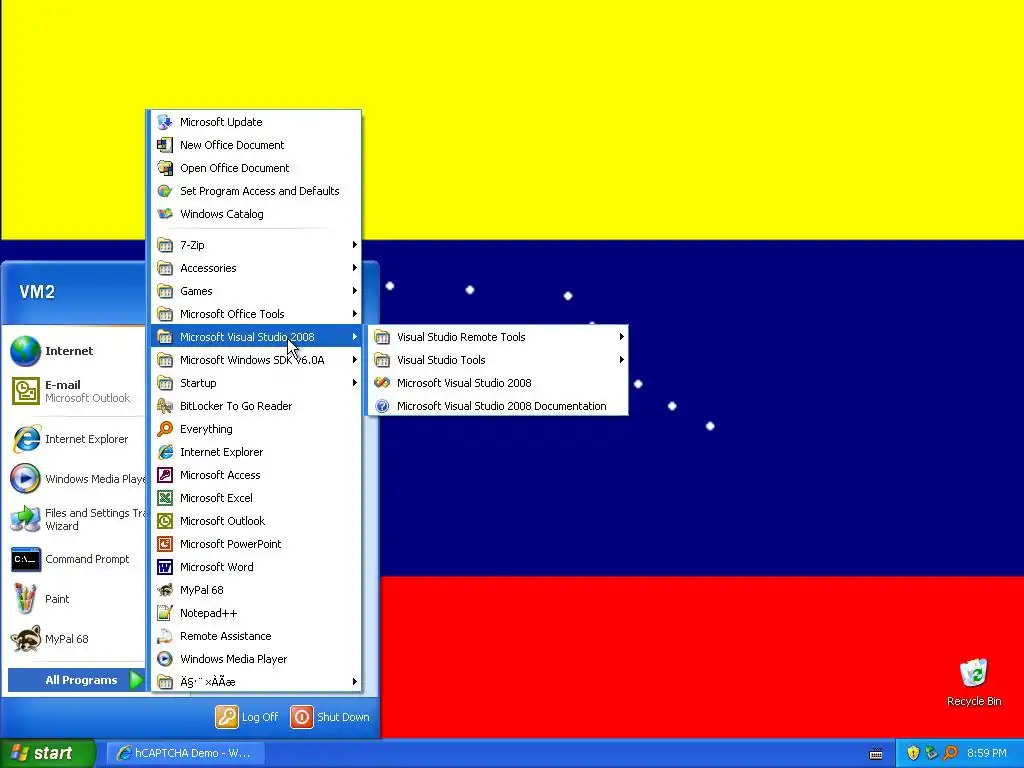Click the Internet globe icon in Start menu
The height and width of the screenshot is (768, 1024).
coord(25,351)
